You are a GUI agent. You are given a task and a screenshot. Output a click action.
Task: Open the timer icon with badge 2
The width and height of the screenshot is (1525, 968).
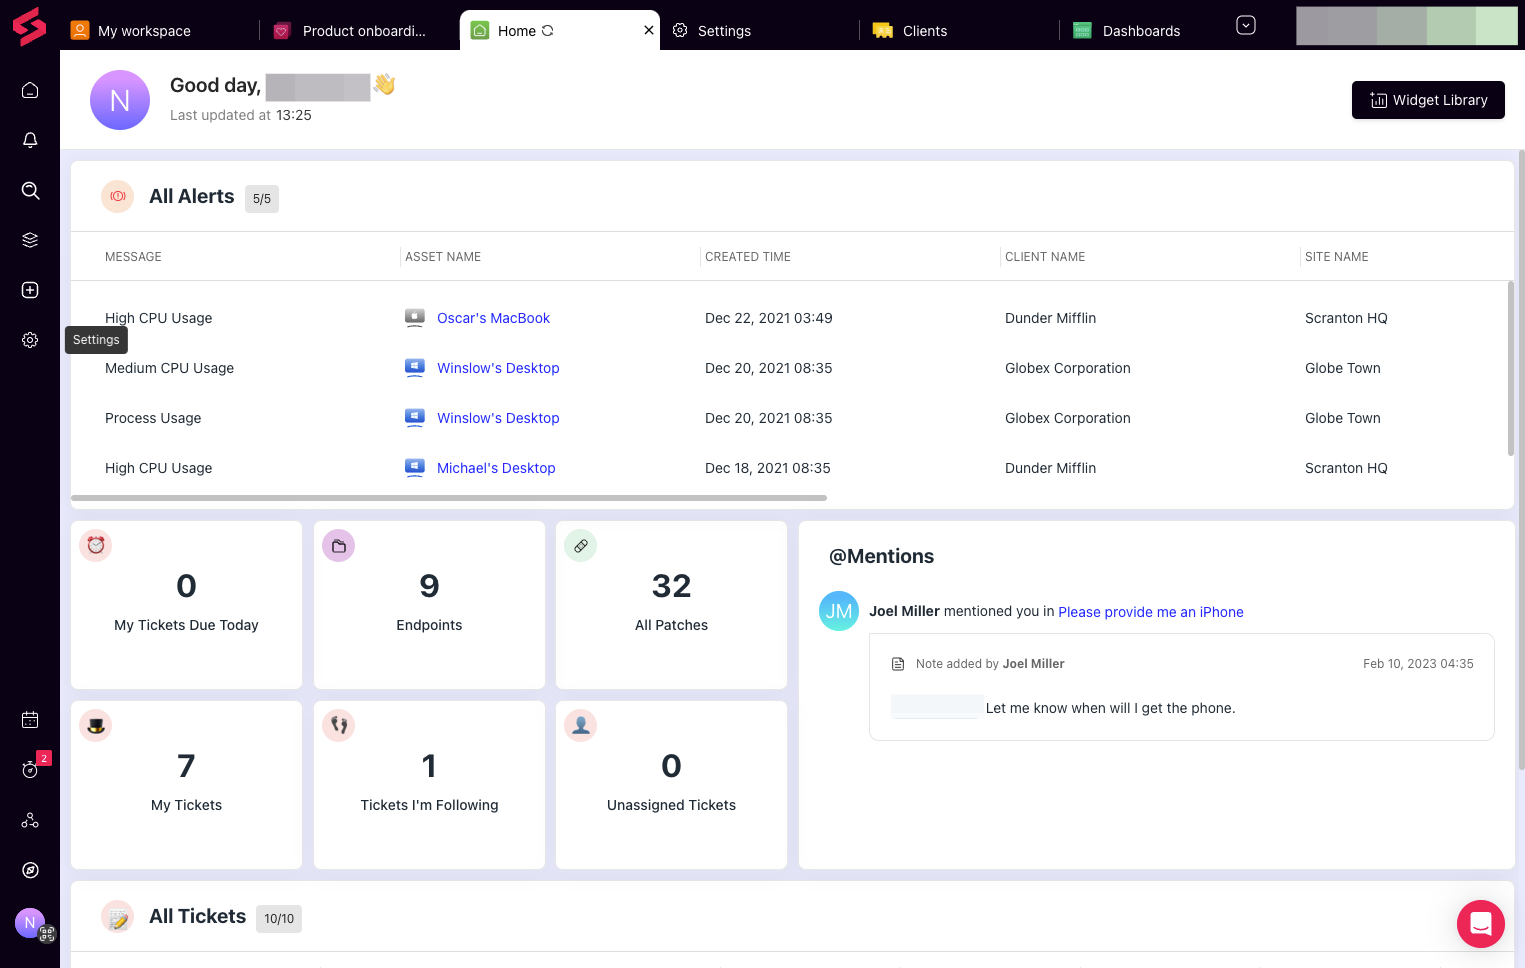31,769
